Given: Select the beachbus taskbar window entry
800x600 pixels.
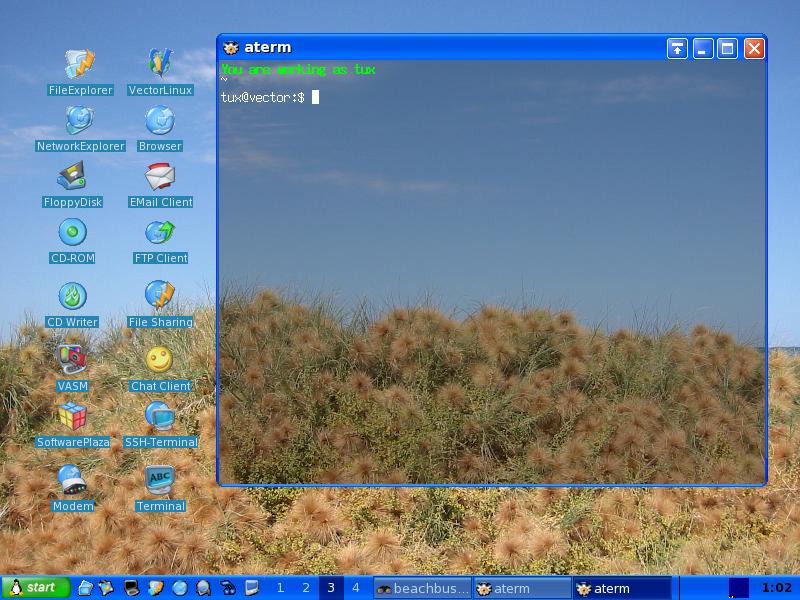Looking at the screenshot, I should click(x=422, y=588).
